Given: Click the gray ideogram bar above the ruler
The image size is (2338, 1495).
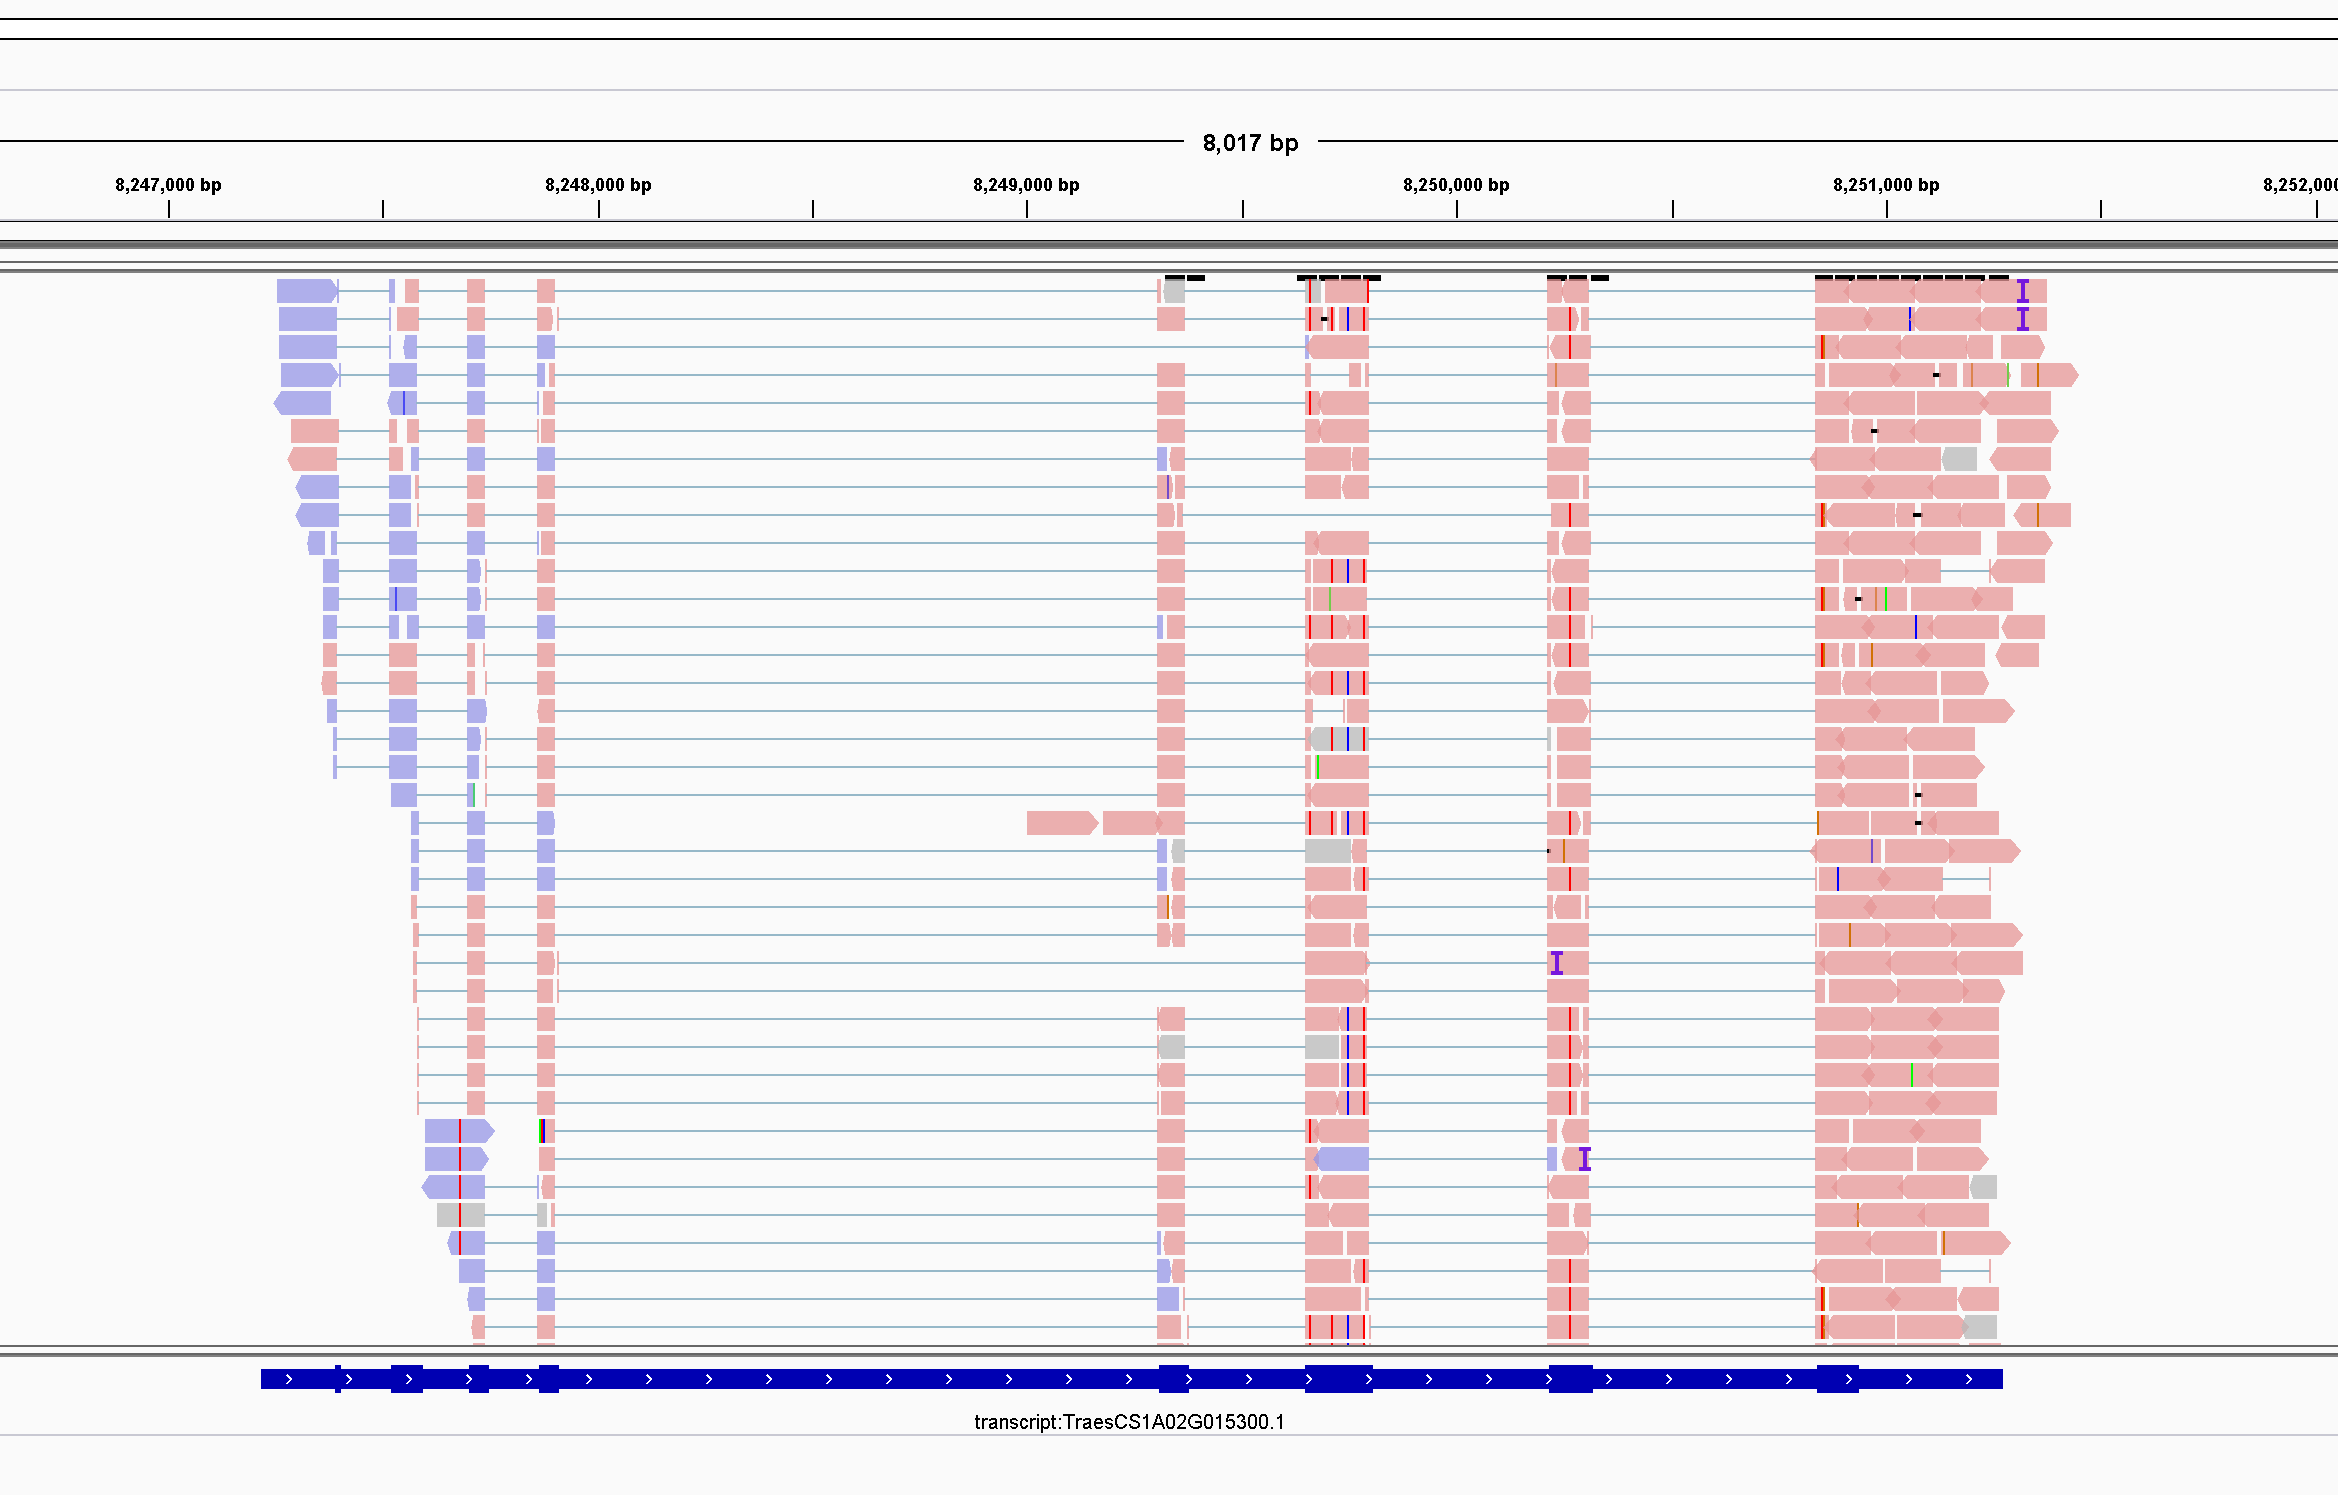Looking at the screenshot, I should pos(1169,243).
